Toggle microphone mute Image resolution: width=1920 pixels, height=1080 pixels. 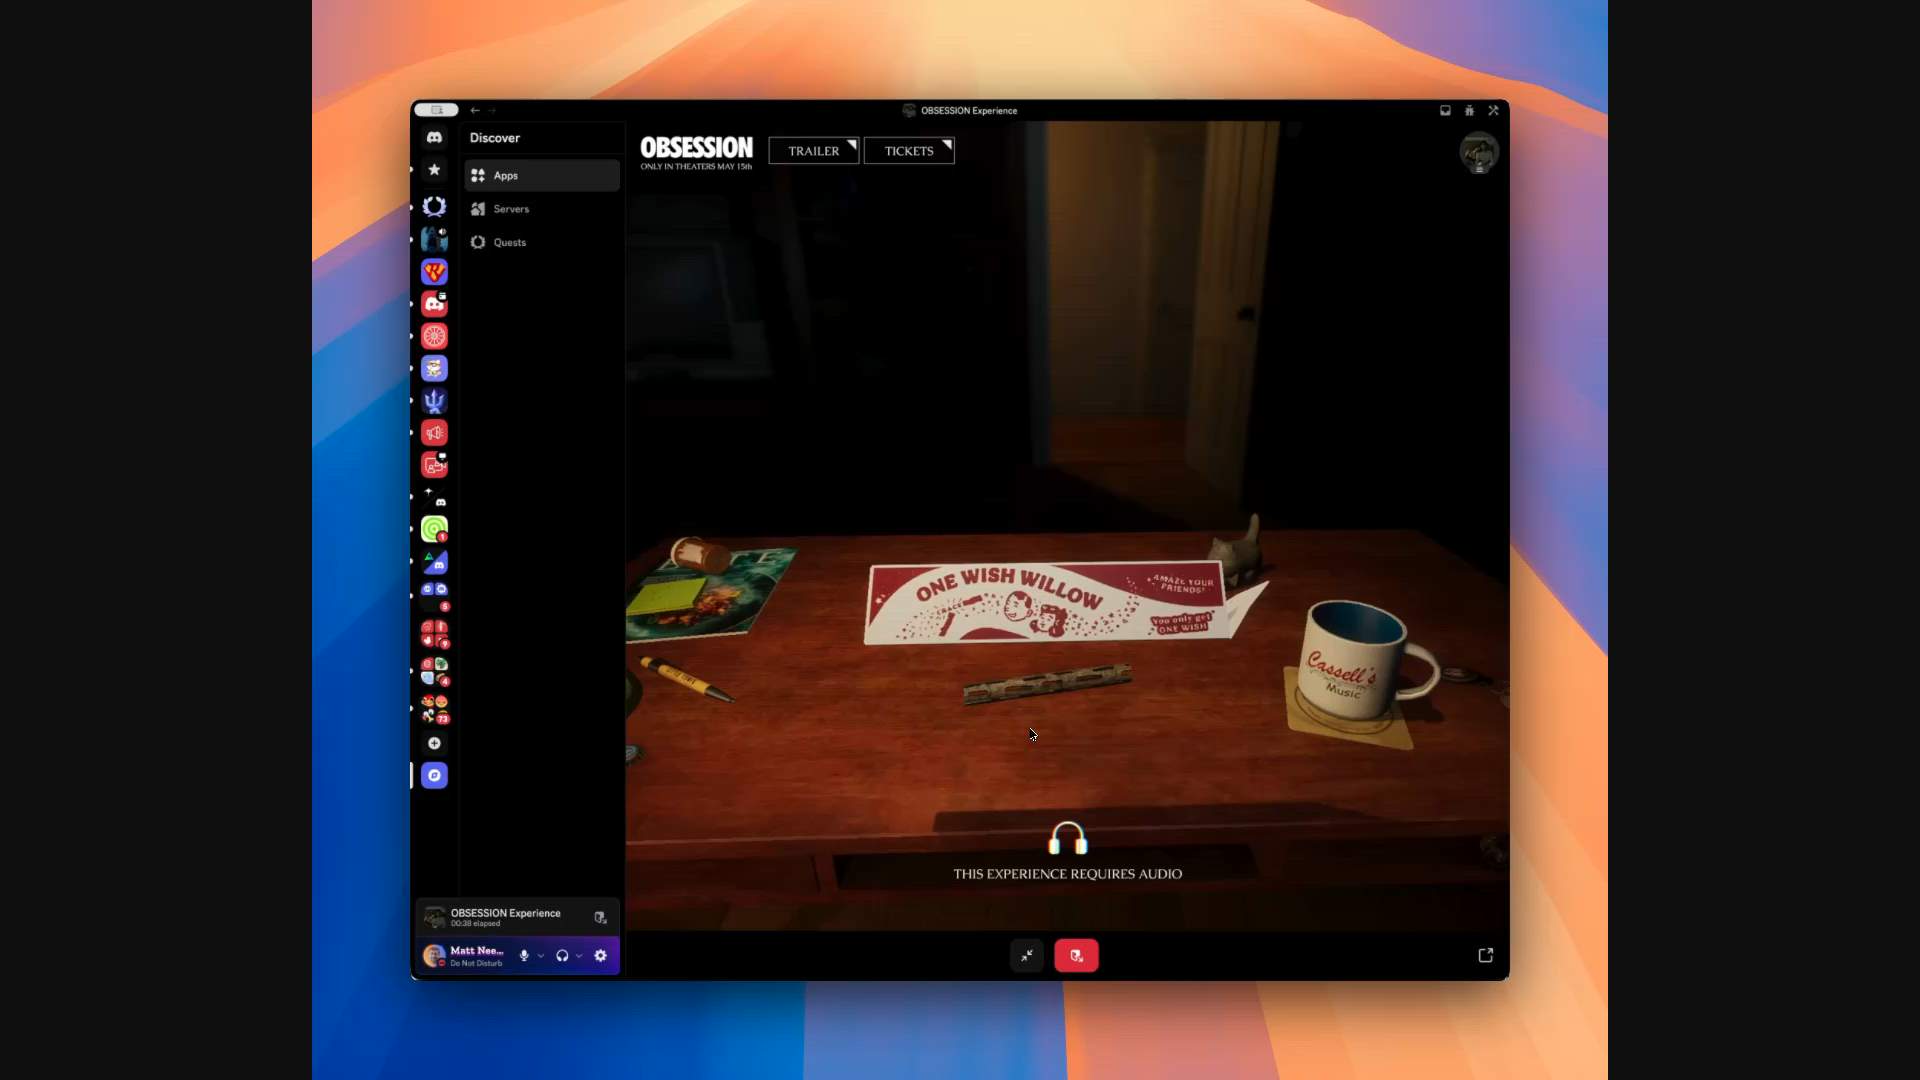524,956
